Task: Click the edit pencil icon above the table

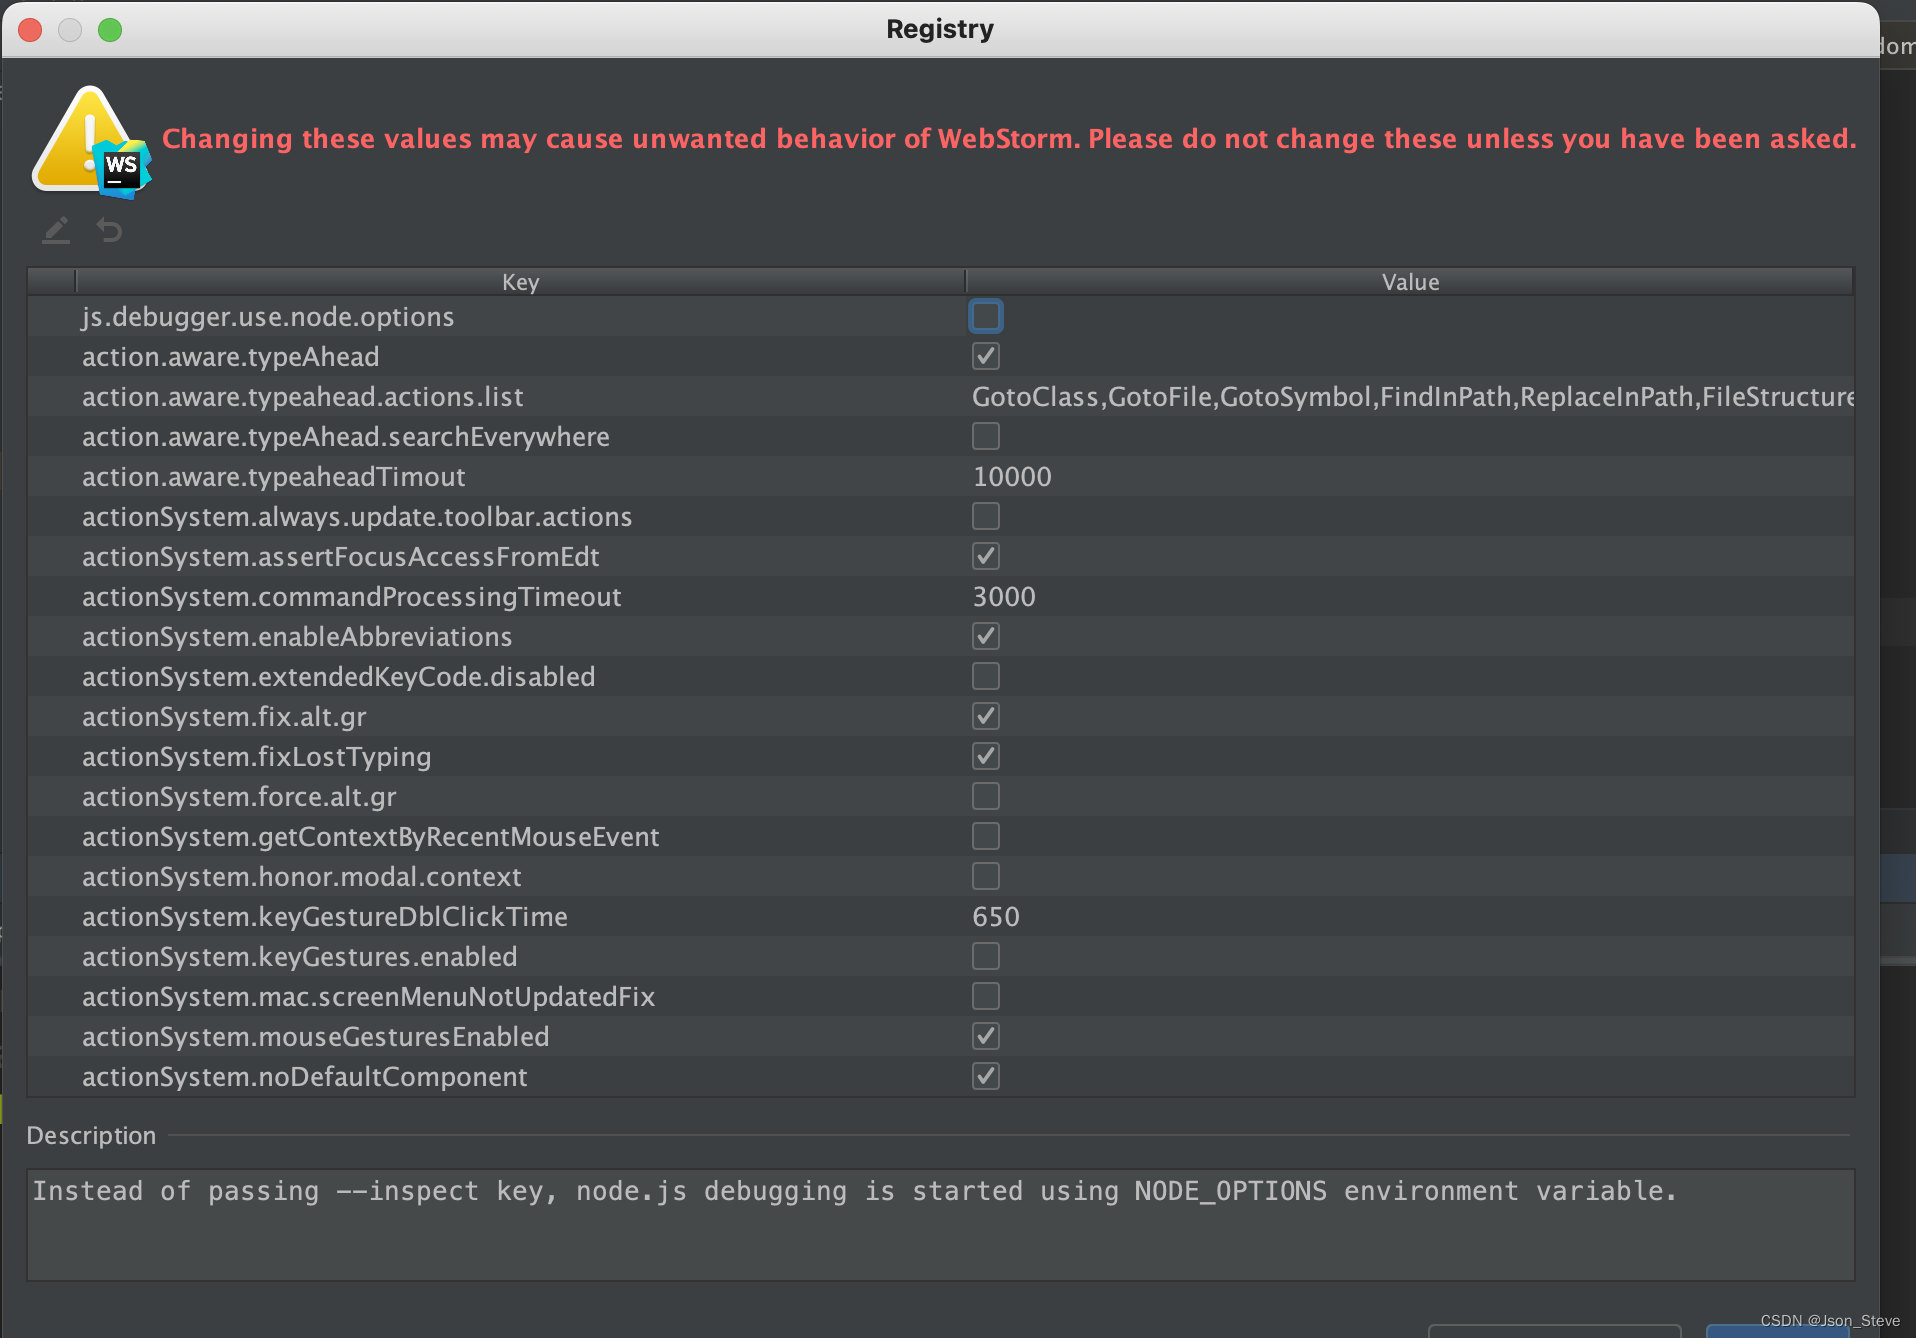Action: 55,230
